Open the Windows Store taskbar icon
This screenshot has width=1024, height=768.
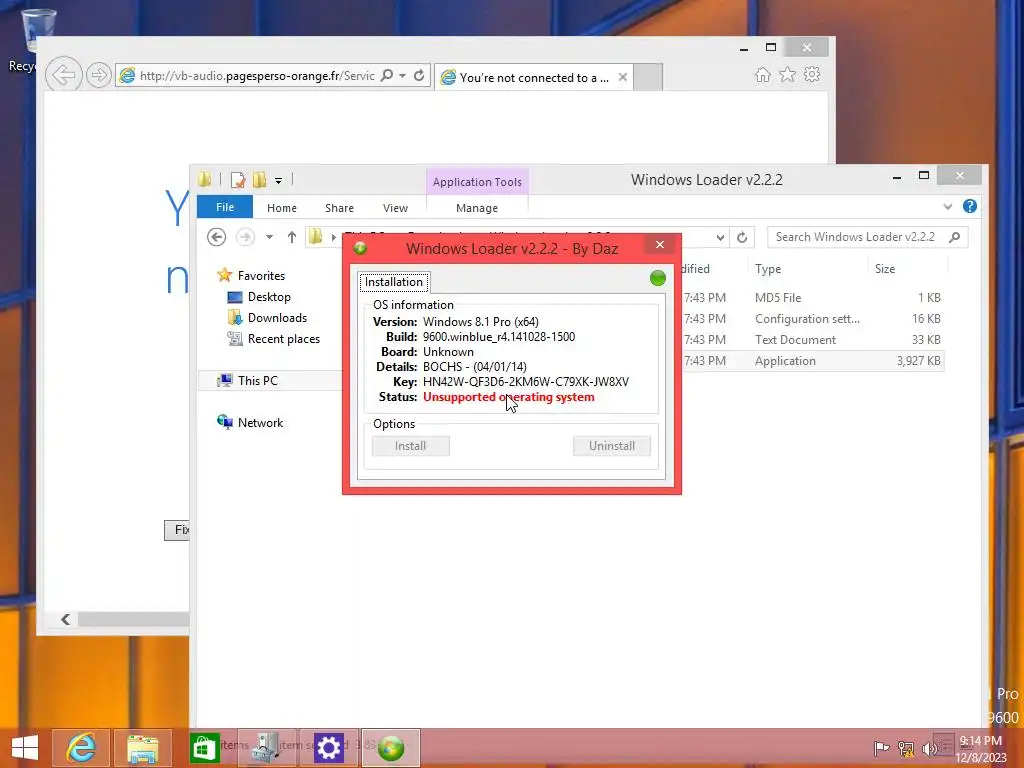pyautogui.click(x=204, y=748)
